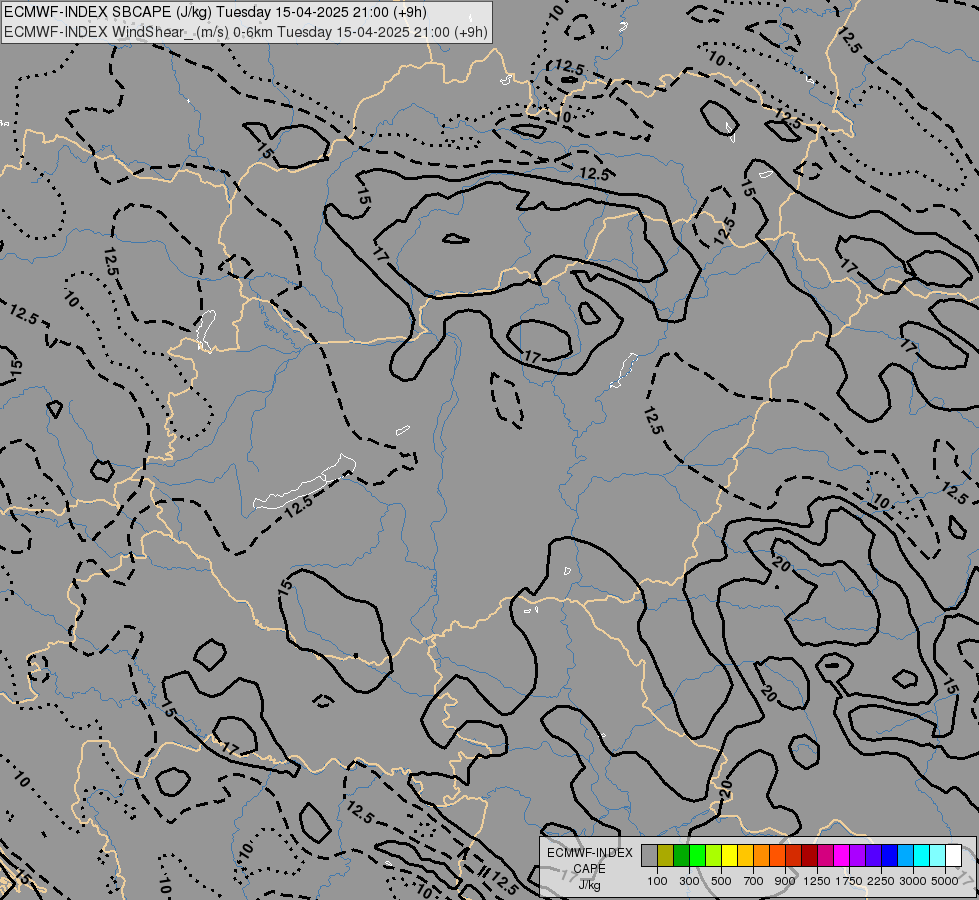Pick the lime yellow-green legend swatch
Screen dimensions: 979x900
tap(714, 856)
